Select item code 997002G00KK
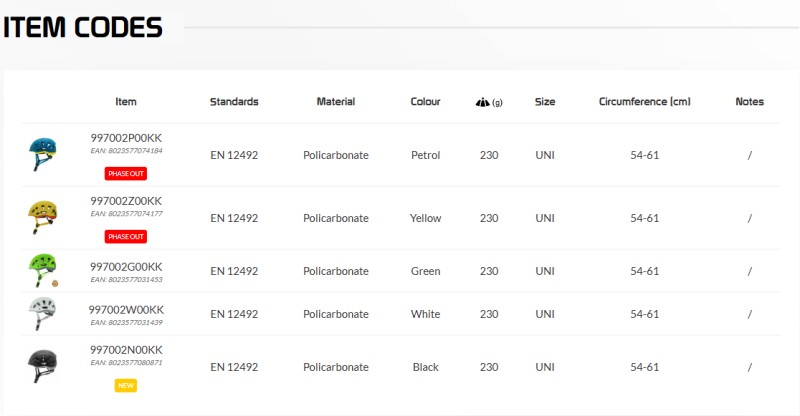 126,267
